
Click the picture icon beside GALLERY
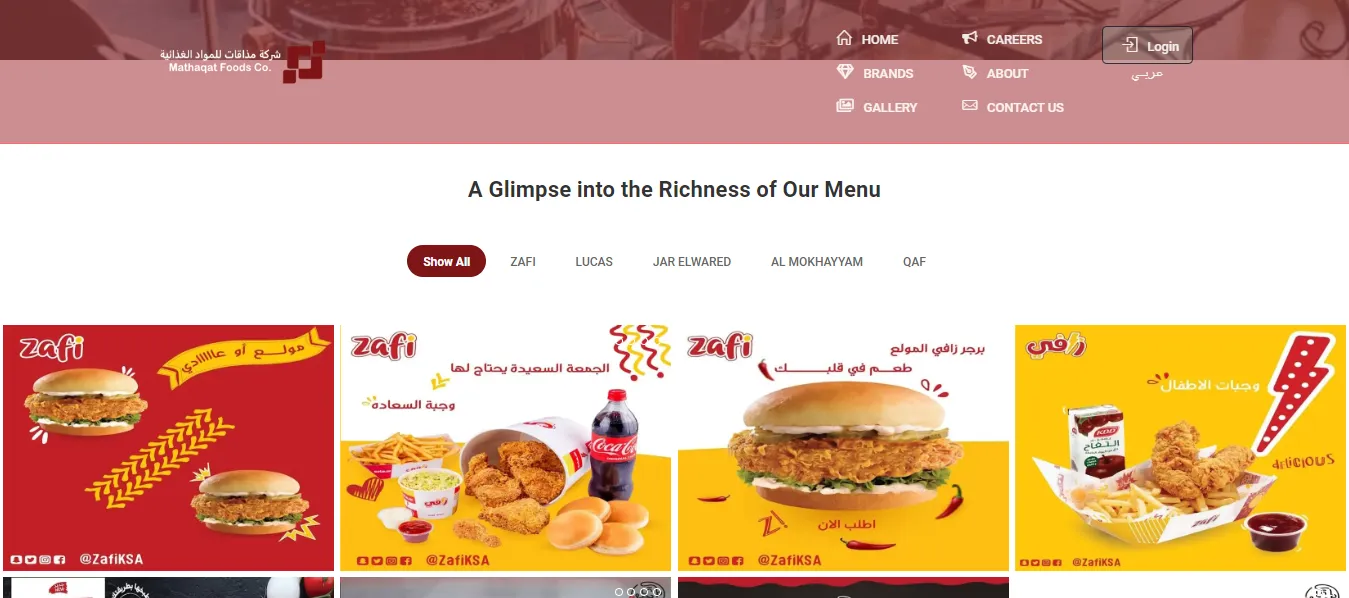(845, 106)
